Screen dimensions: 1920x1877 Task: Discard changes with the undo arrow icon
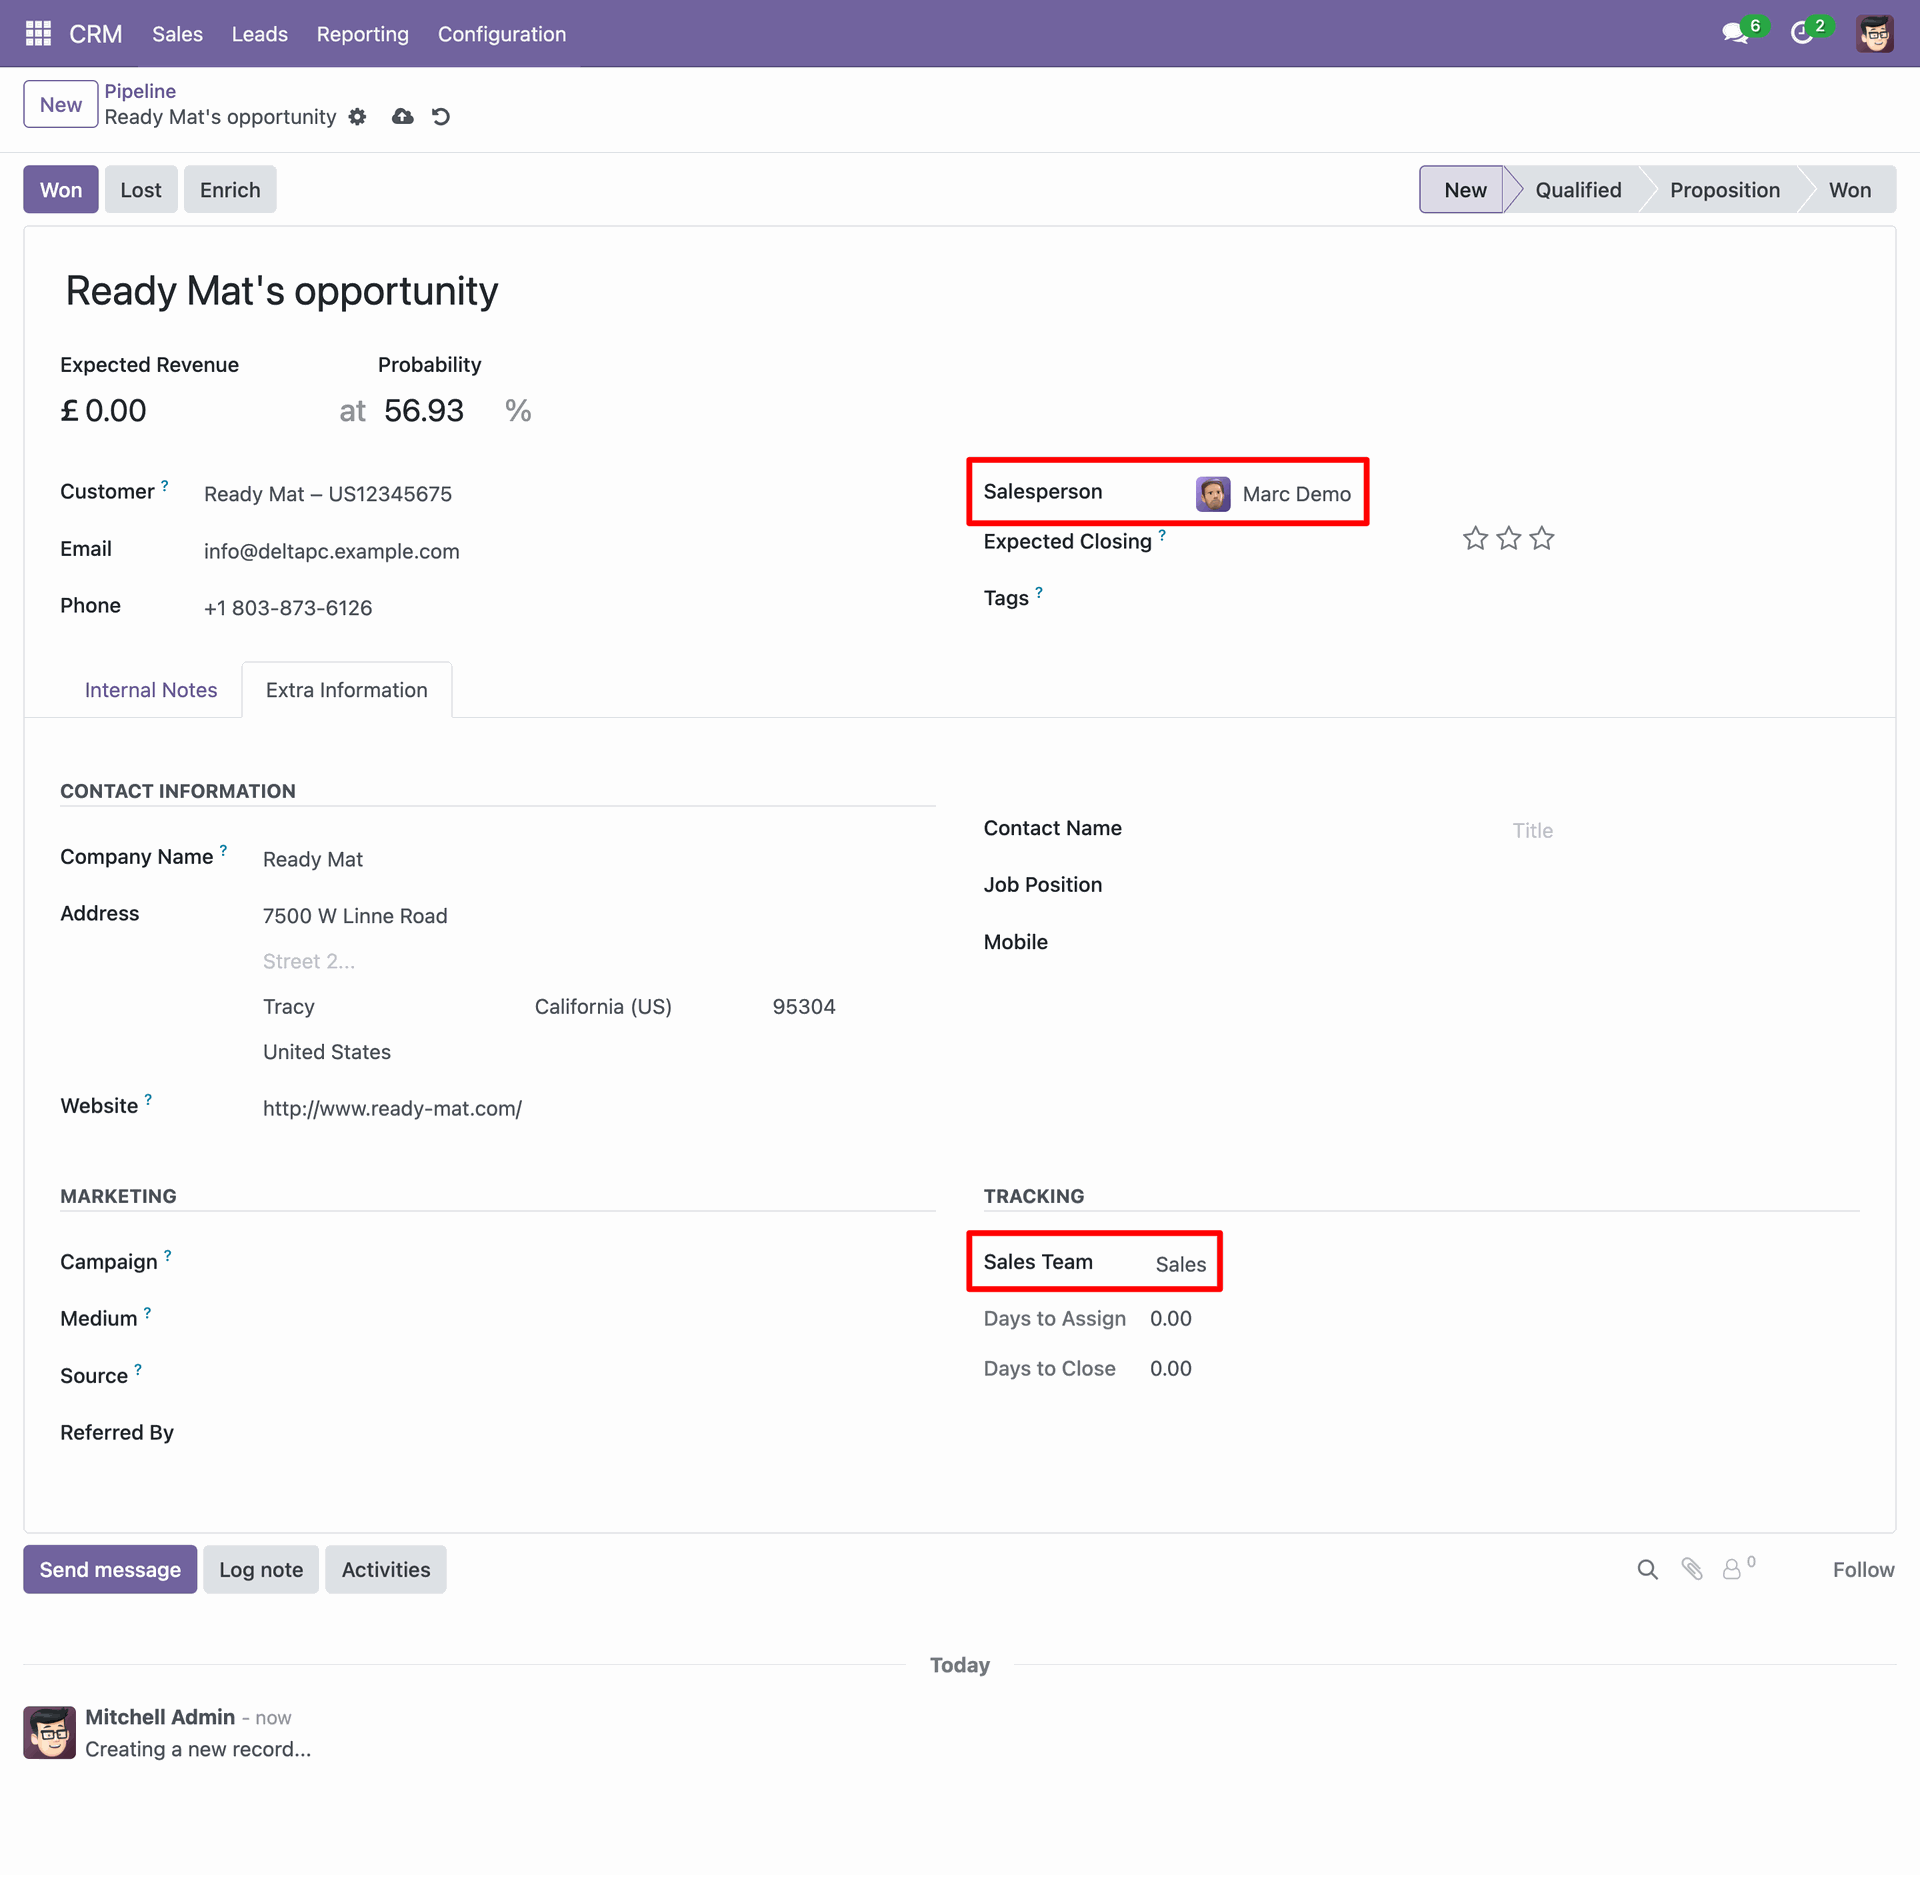tap(441, 117)
